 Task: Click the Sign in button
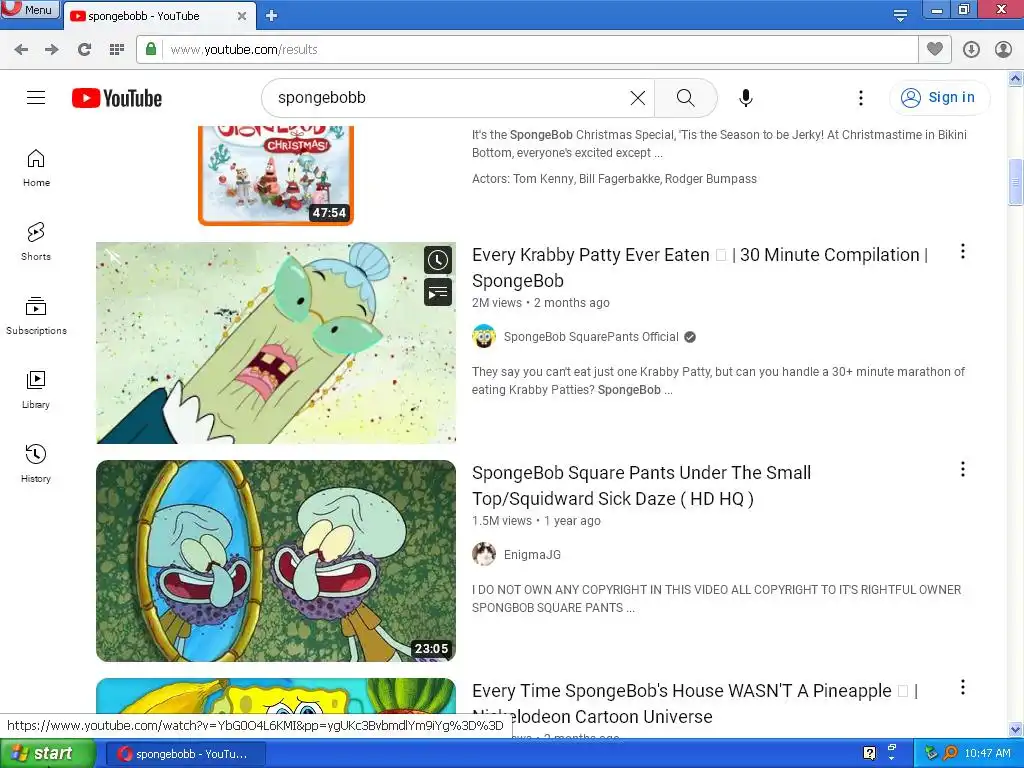click(939, 98)
